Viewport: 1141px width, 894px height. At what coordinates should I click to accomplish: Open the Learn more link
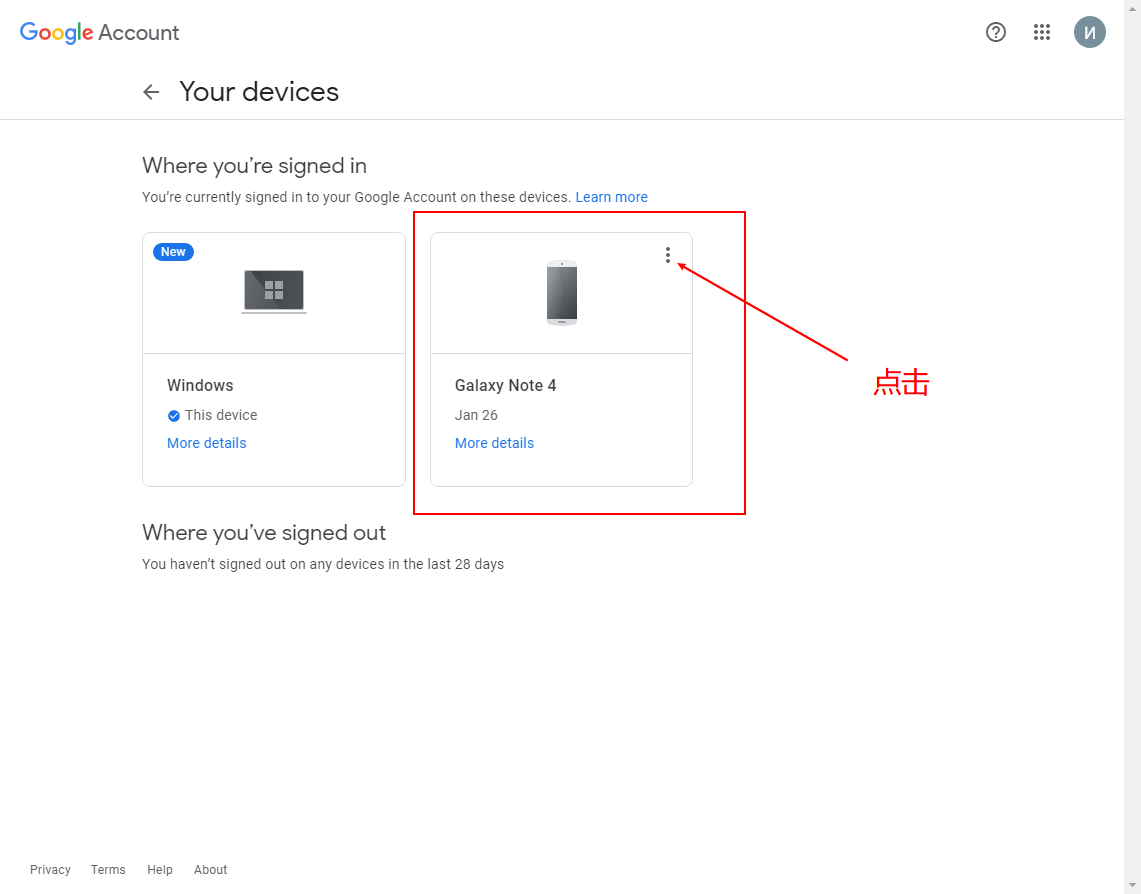[x=611, y=197]
